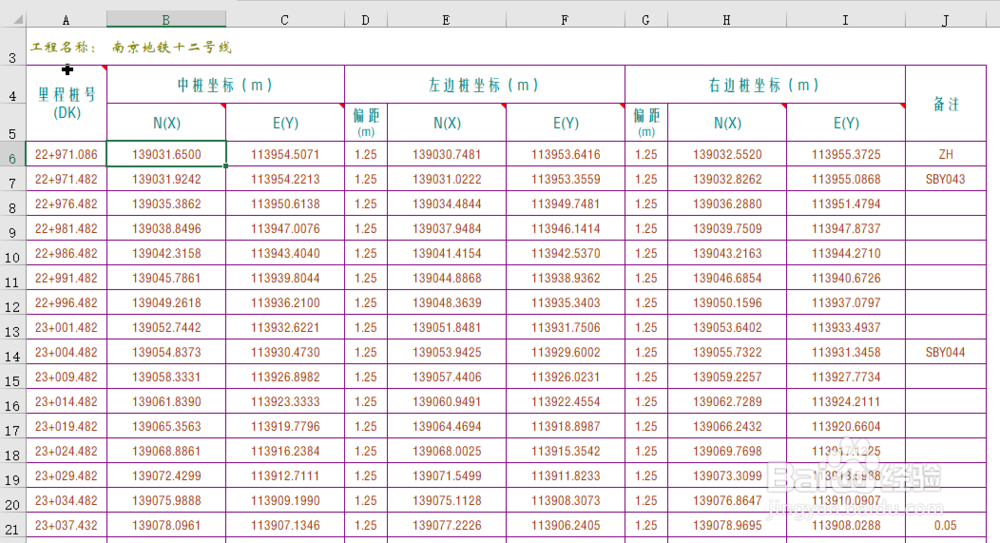
Task: Select cell 139031.6500
Action: [x=166, y=154]
